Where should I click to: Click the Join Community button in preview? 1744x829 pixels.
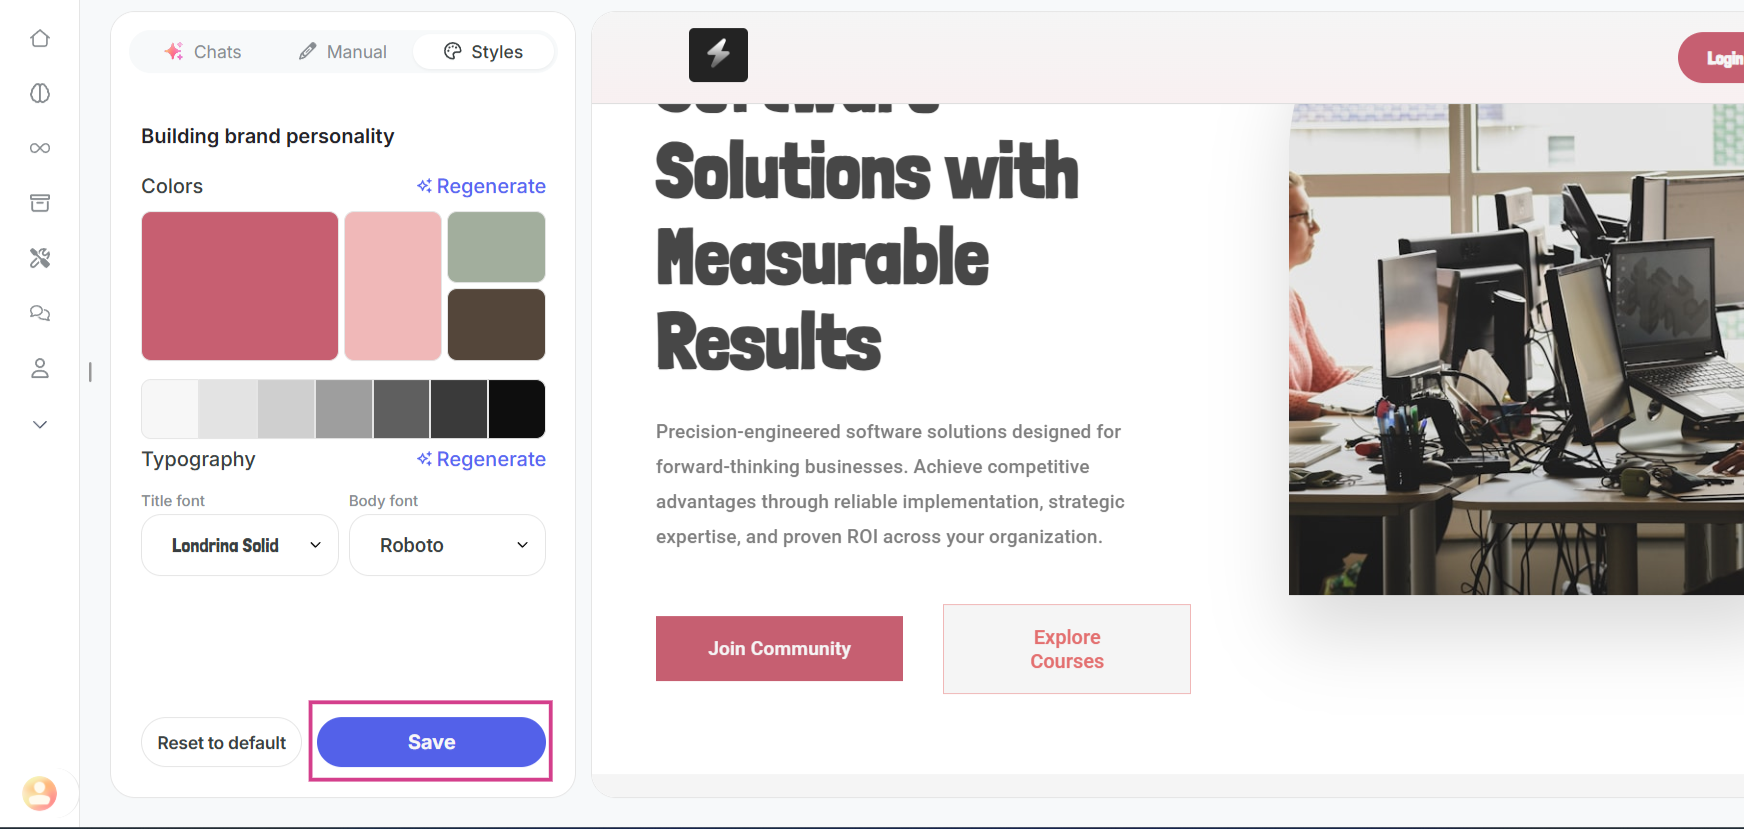click(x=779, y=648)
